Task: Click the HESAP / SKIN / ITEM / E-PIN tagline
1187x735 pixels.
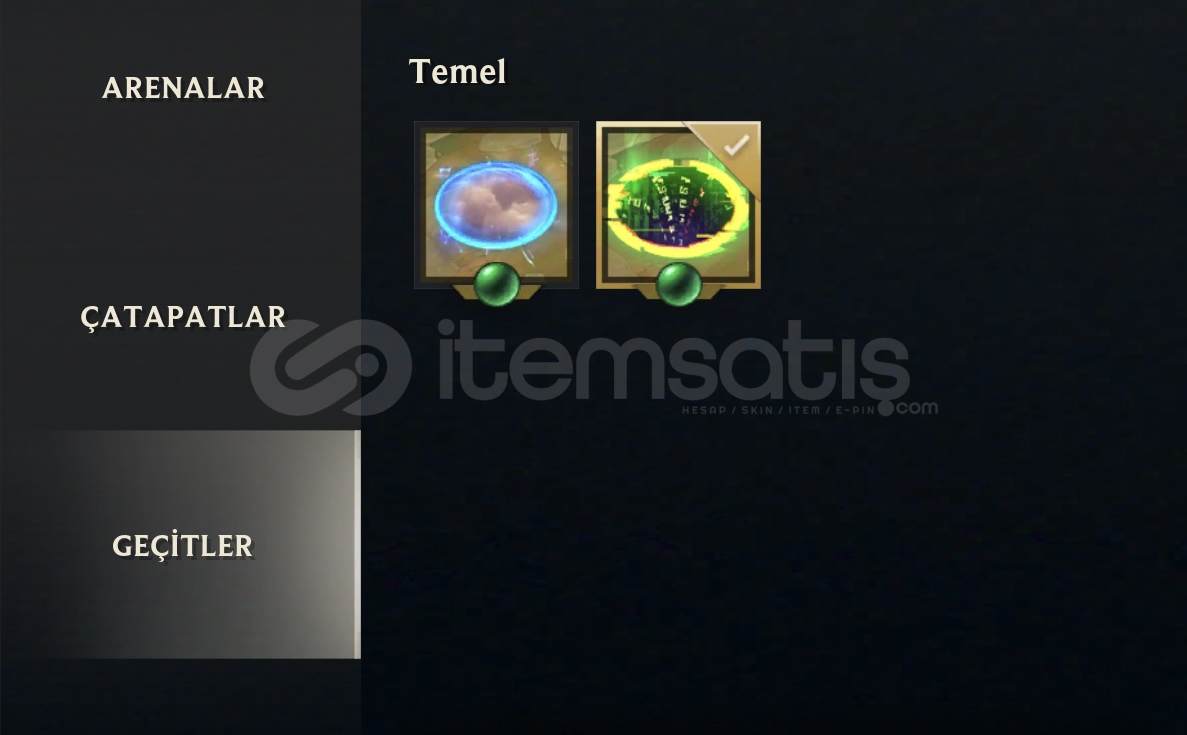Action: pyautogui.click(x=778, y=410)
